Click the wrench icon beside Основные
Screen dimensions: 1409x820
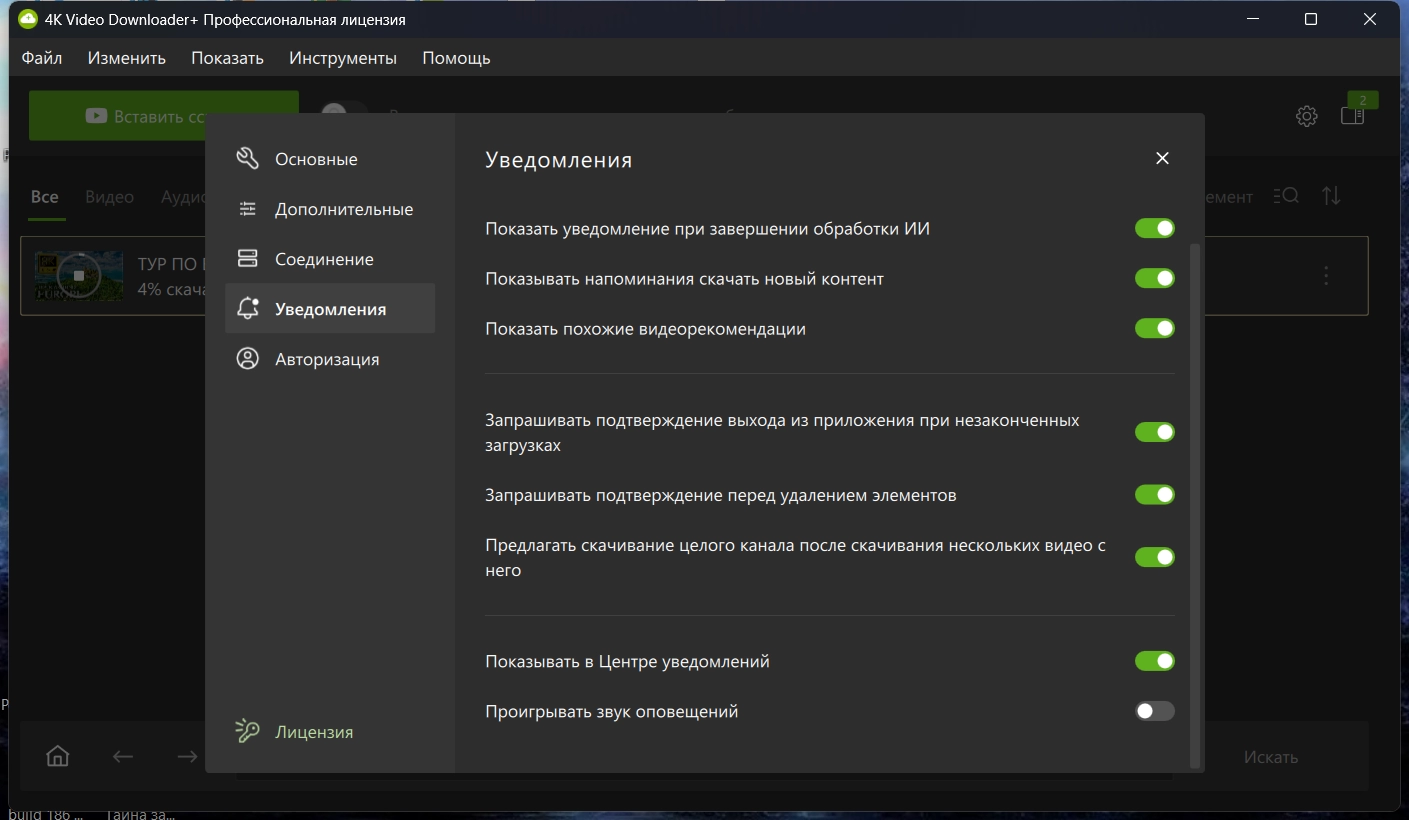(x=247, y=159)
